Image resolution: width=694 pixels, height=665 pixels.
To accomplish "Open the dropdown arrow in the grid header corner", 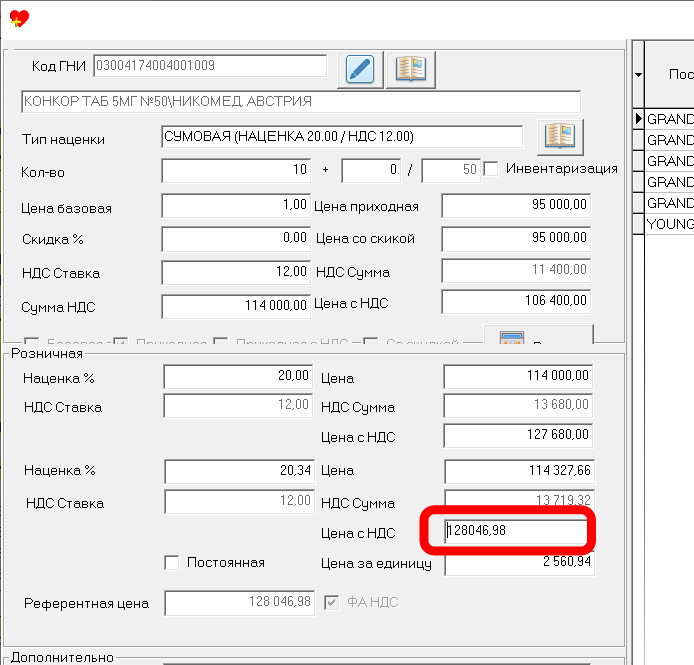I will [638, 74].
